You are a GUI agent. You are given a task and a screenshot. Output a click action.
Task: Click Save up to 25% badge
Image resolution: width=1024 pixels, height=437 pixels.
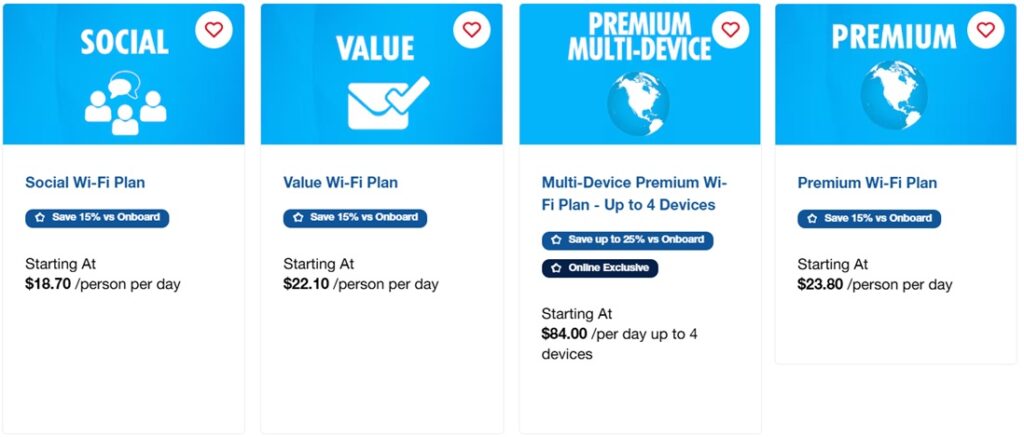point(627,241)
